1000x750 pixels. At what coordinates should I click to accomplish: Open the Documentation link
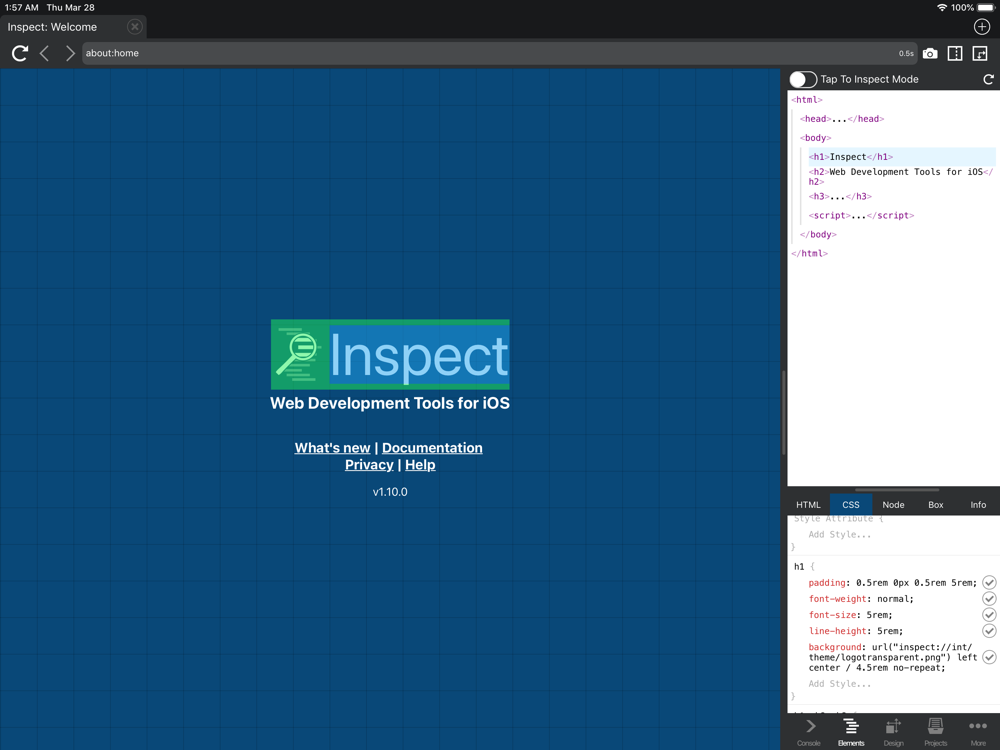pos(432,448)
